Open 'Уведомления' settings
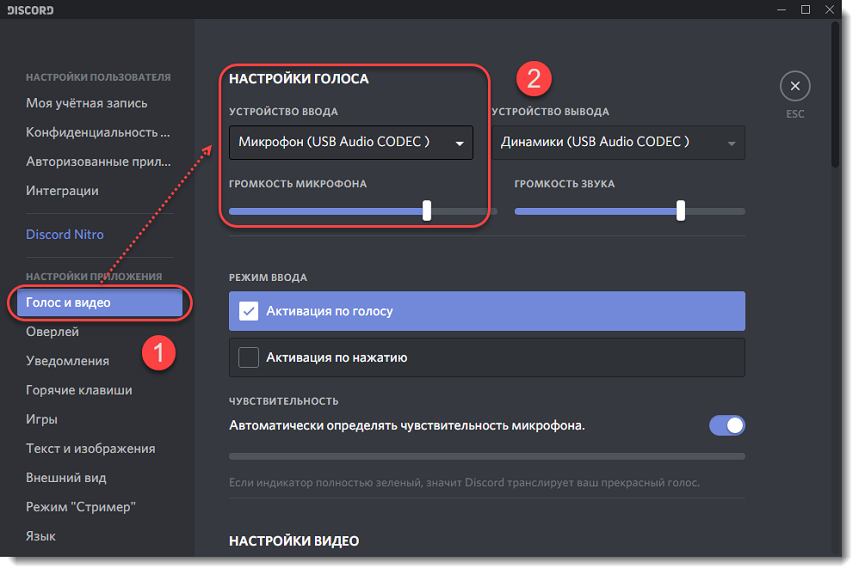This screenshot has height=574, width=859. tap(67, 361)
